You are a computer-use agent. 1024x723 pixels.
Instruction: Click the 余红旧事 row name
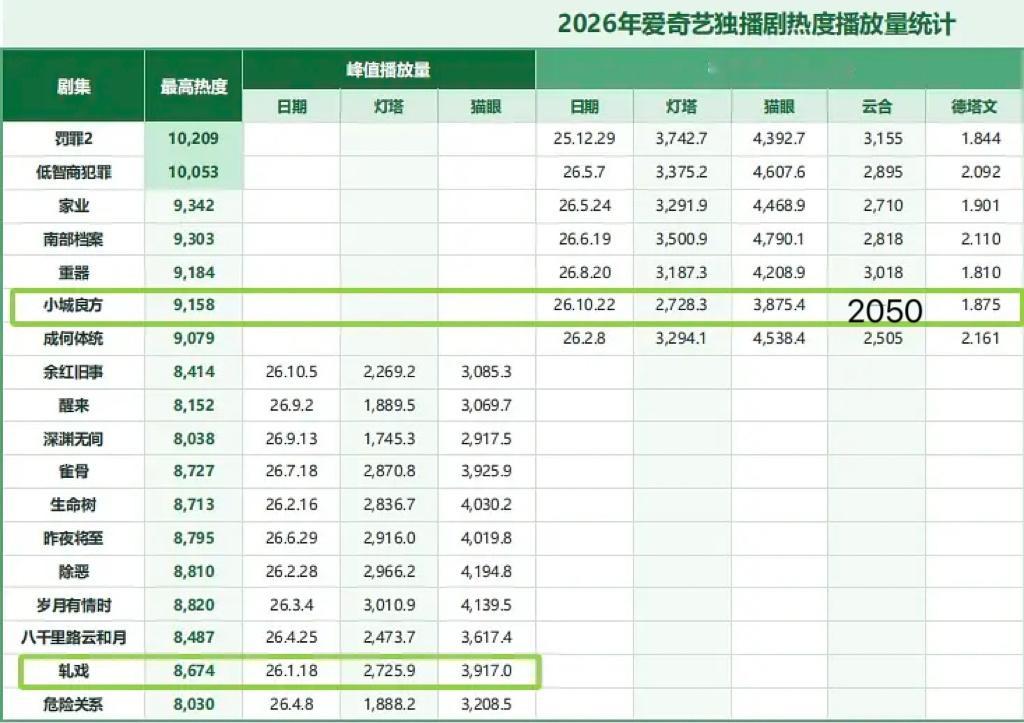click(73, 372)
